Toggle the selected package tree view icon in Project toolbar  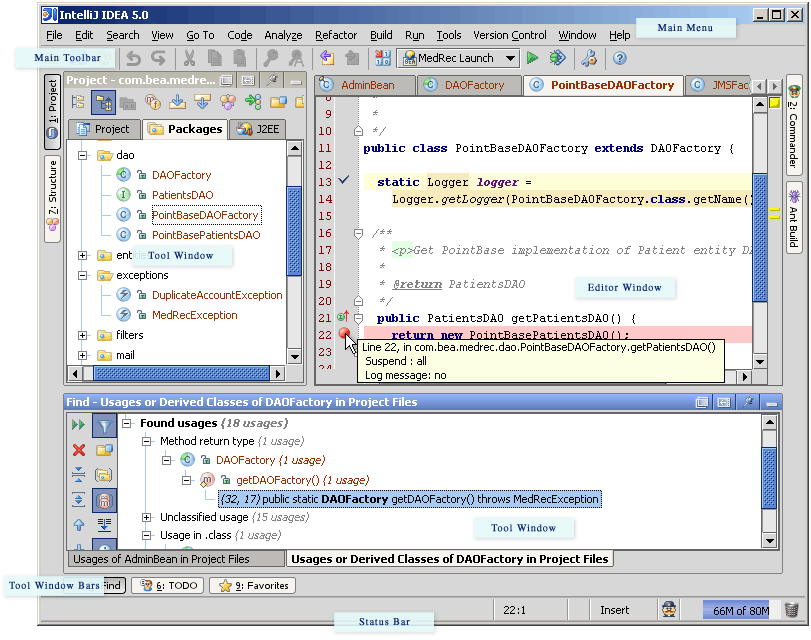pos(103,102)
